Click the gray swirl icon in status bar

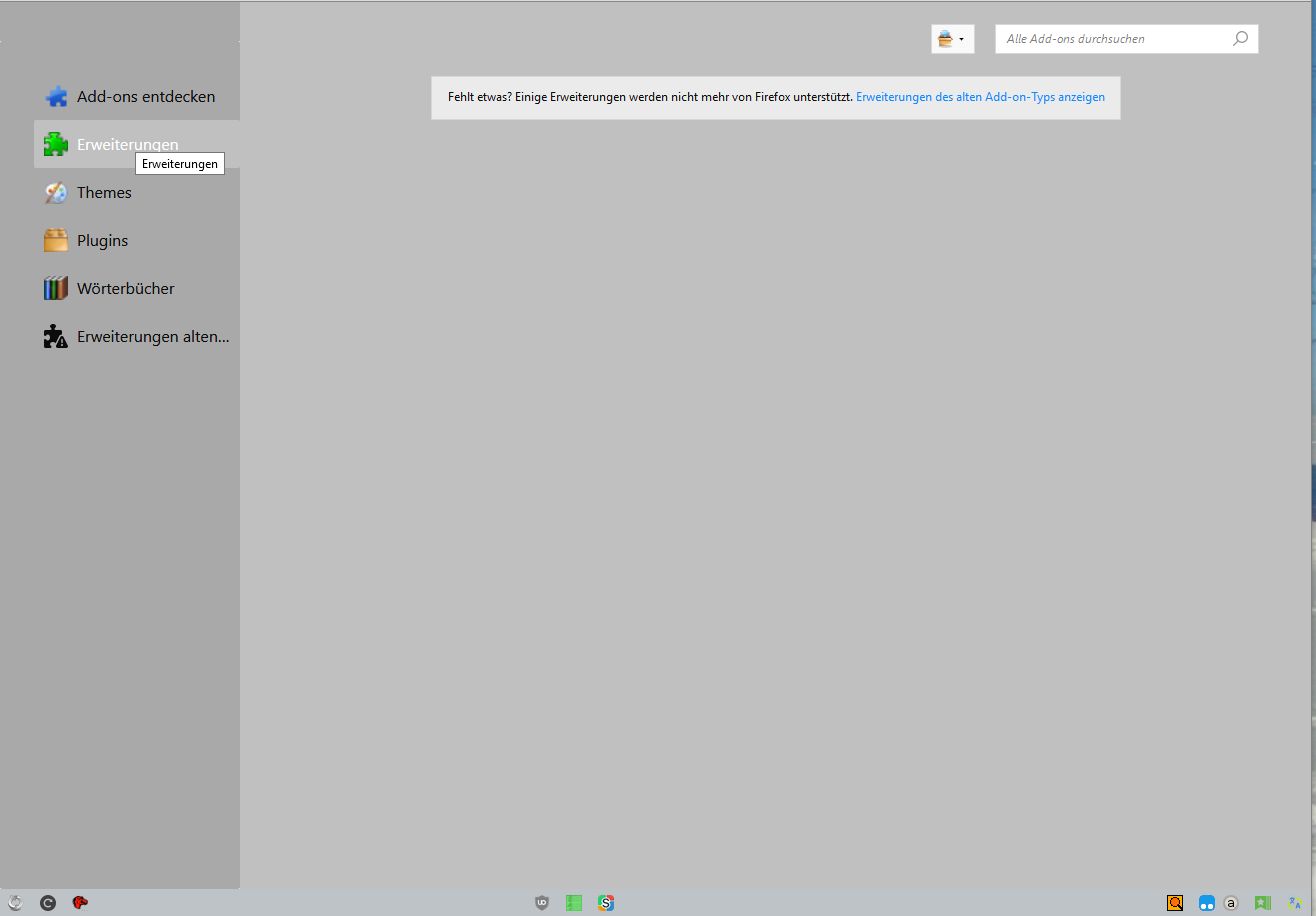click(x=15, y=903)
